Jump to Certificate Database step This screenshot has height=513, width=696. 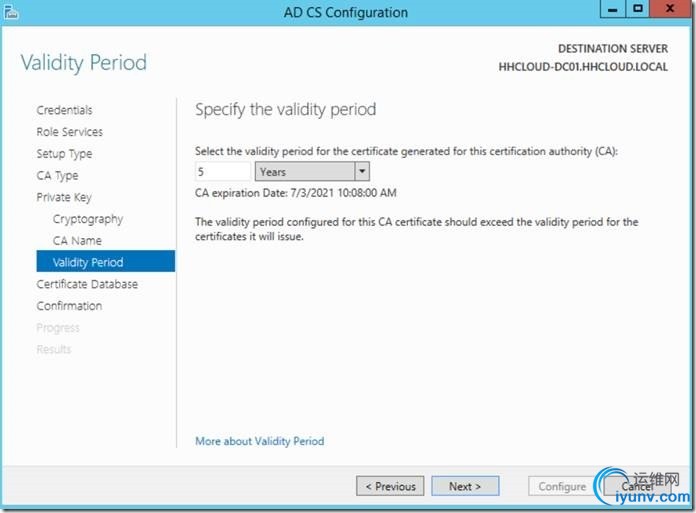tap(87, 284)
